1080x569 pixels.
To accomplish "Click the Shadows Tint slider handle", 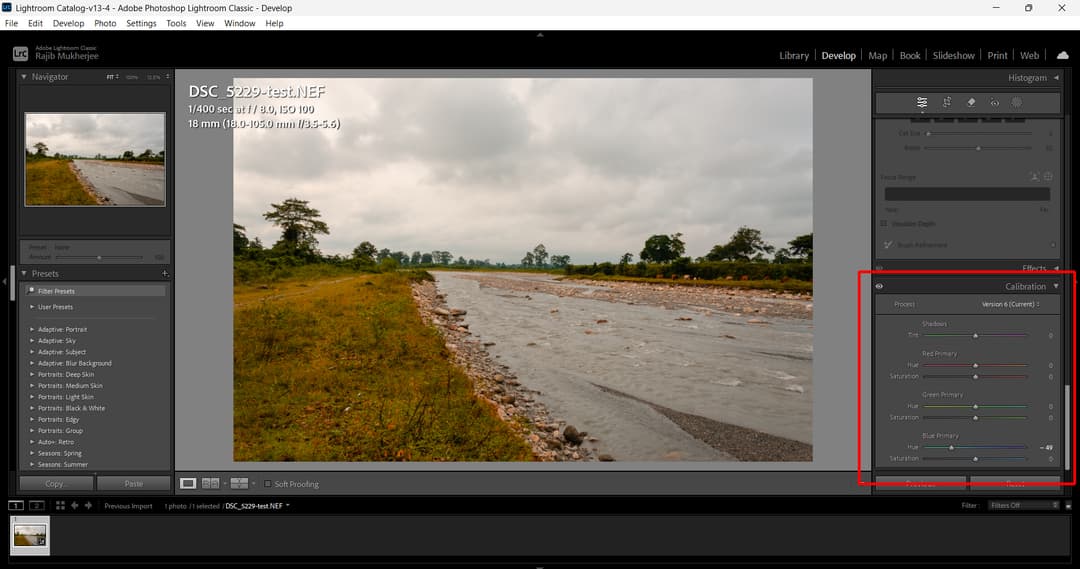I will click(x=975, y=335).
